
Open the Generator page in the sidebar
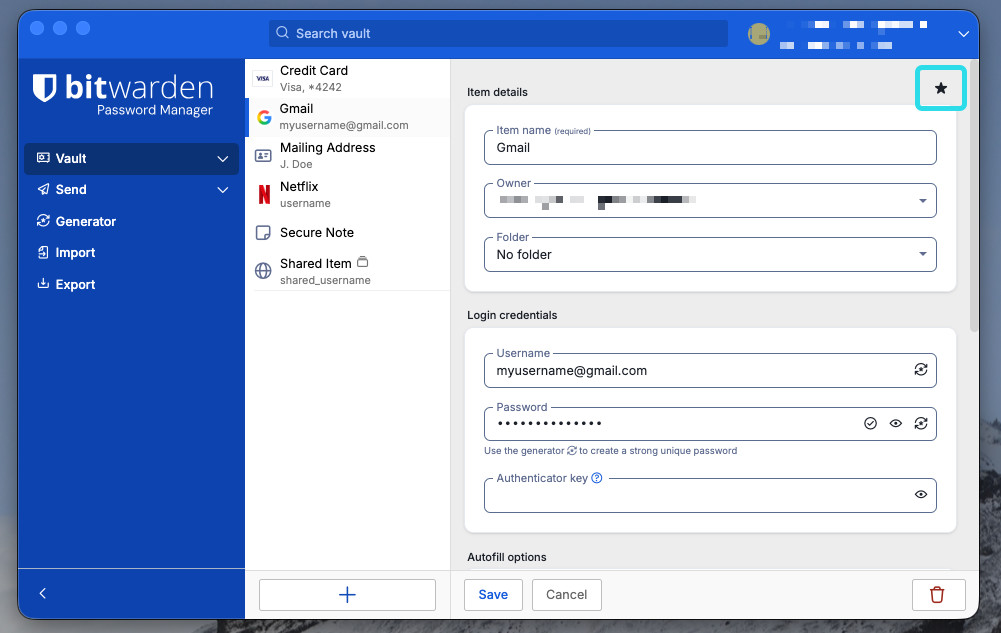(x=86, y=221)
